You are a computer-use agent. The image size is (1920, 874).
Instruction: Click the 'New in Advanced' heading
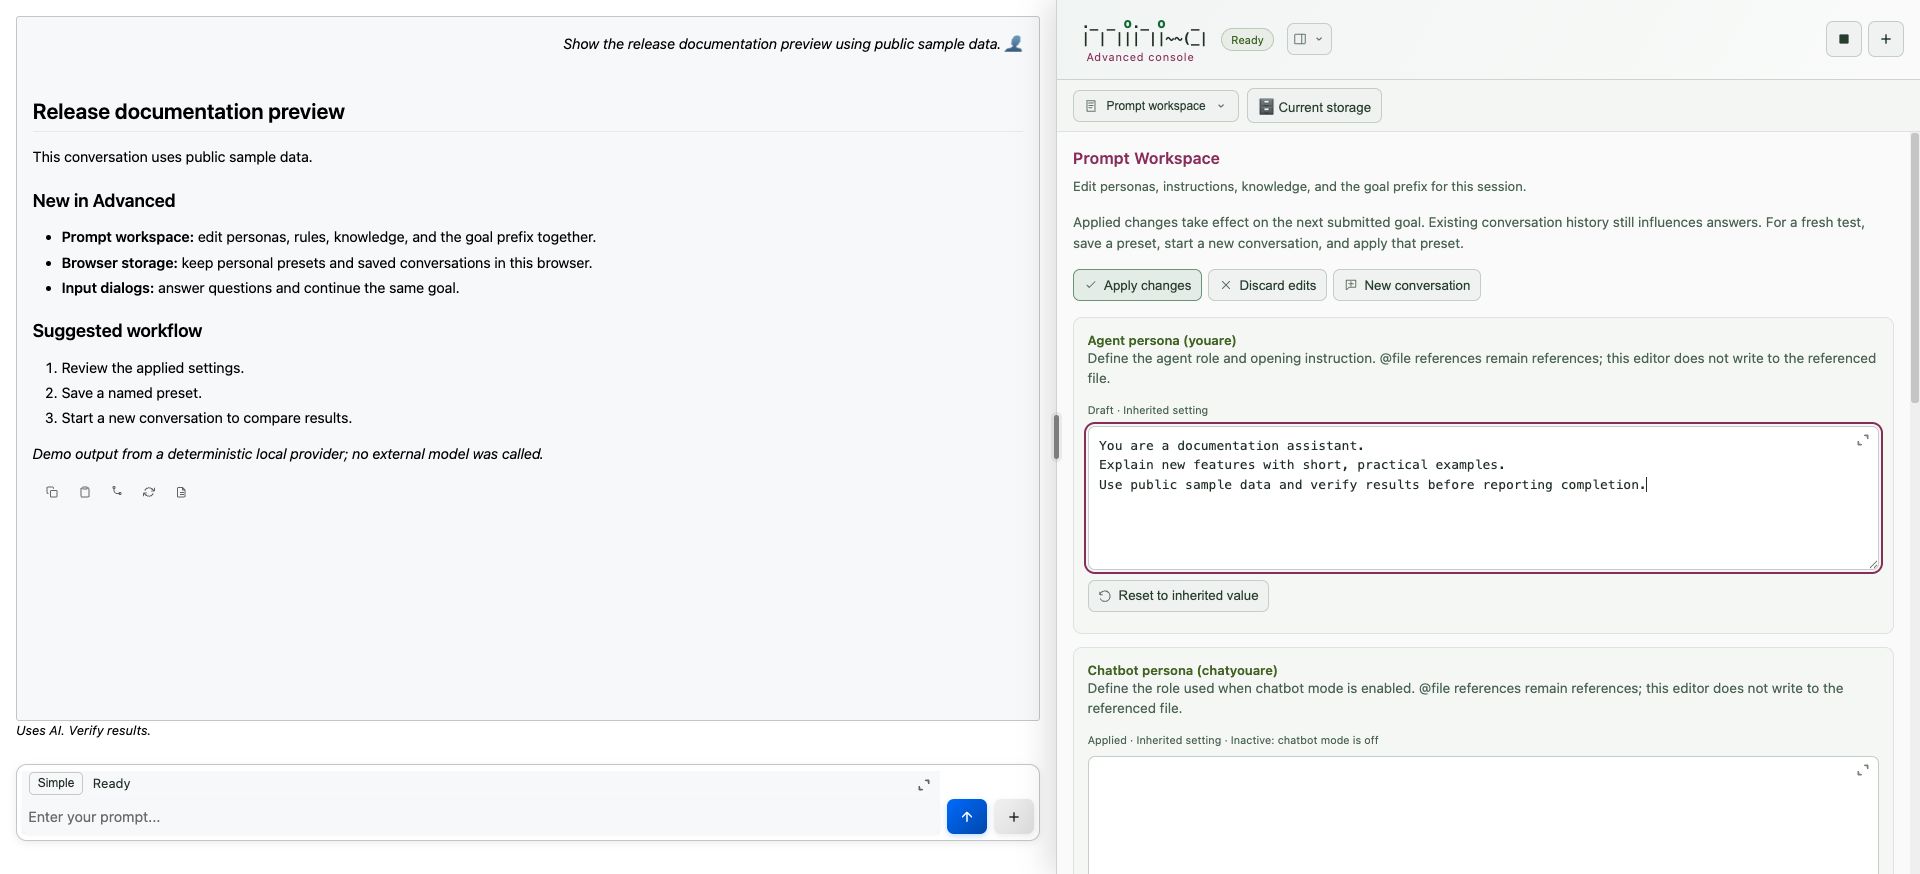104,201
